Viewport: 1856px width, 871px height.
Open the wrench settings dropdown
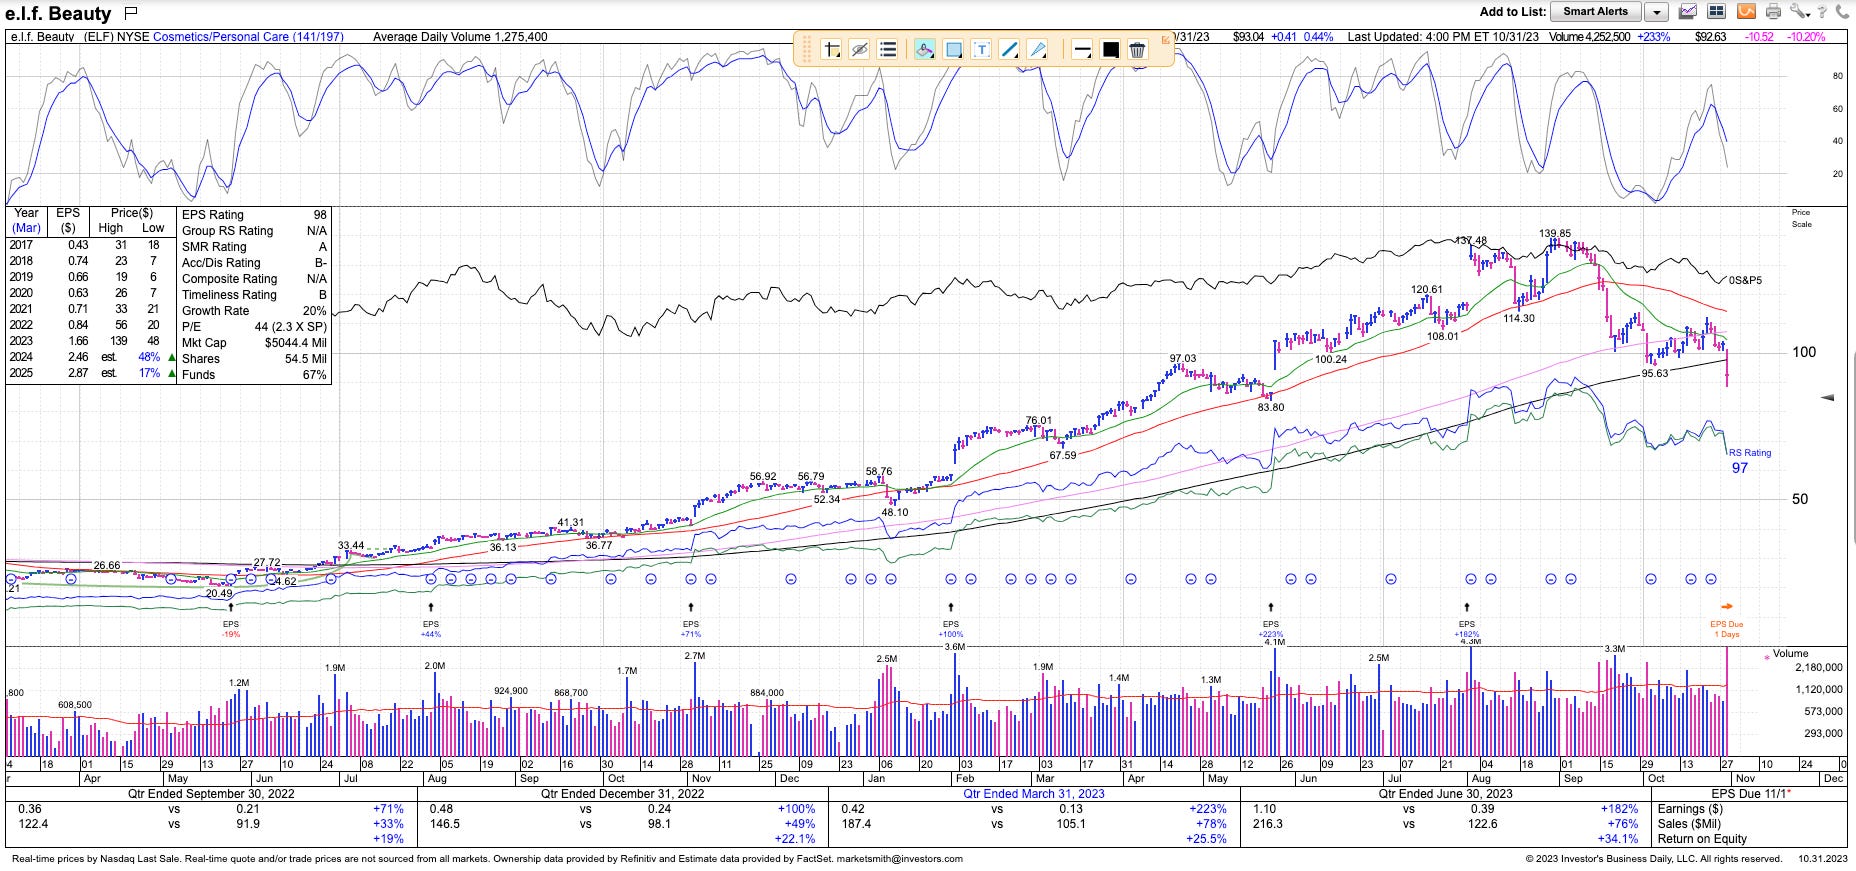coord(1800,12)
